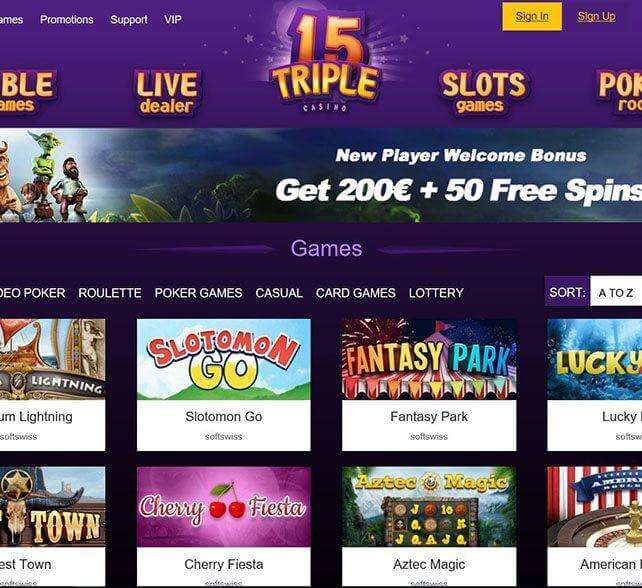Viewport: 642px width, 588px height.
Task: Launch the Cherry Fiesta game image
Action: click(224, 507)
